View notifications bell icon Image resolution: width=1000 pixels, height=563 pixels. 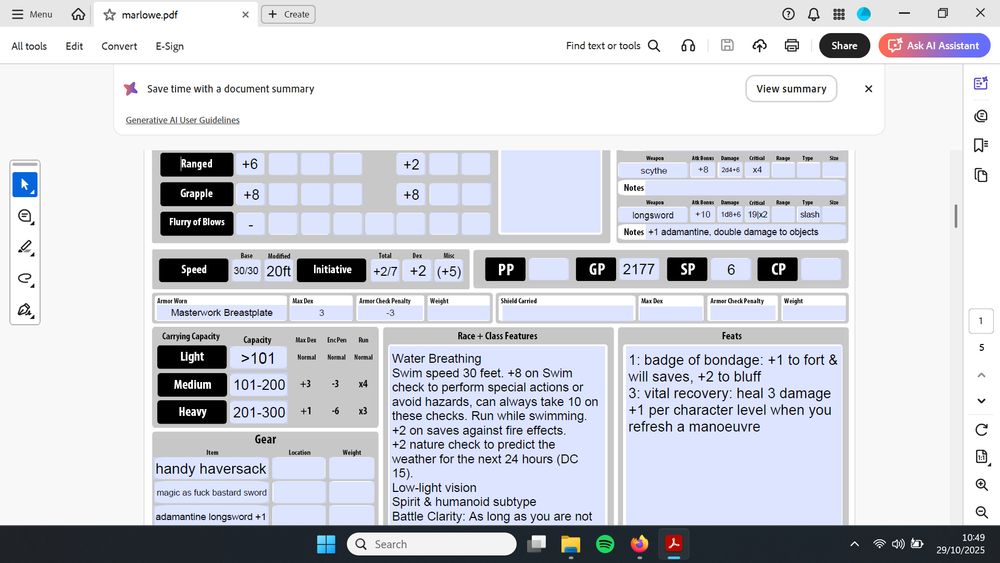click(814, 14)
